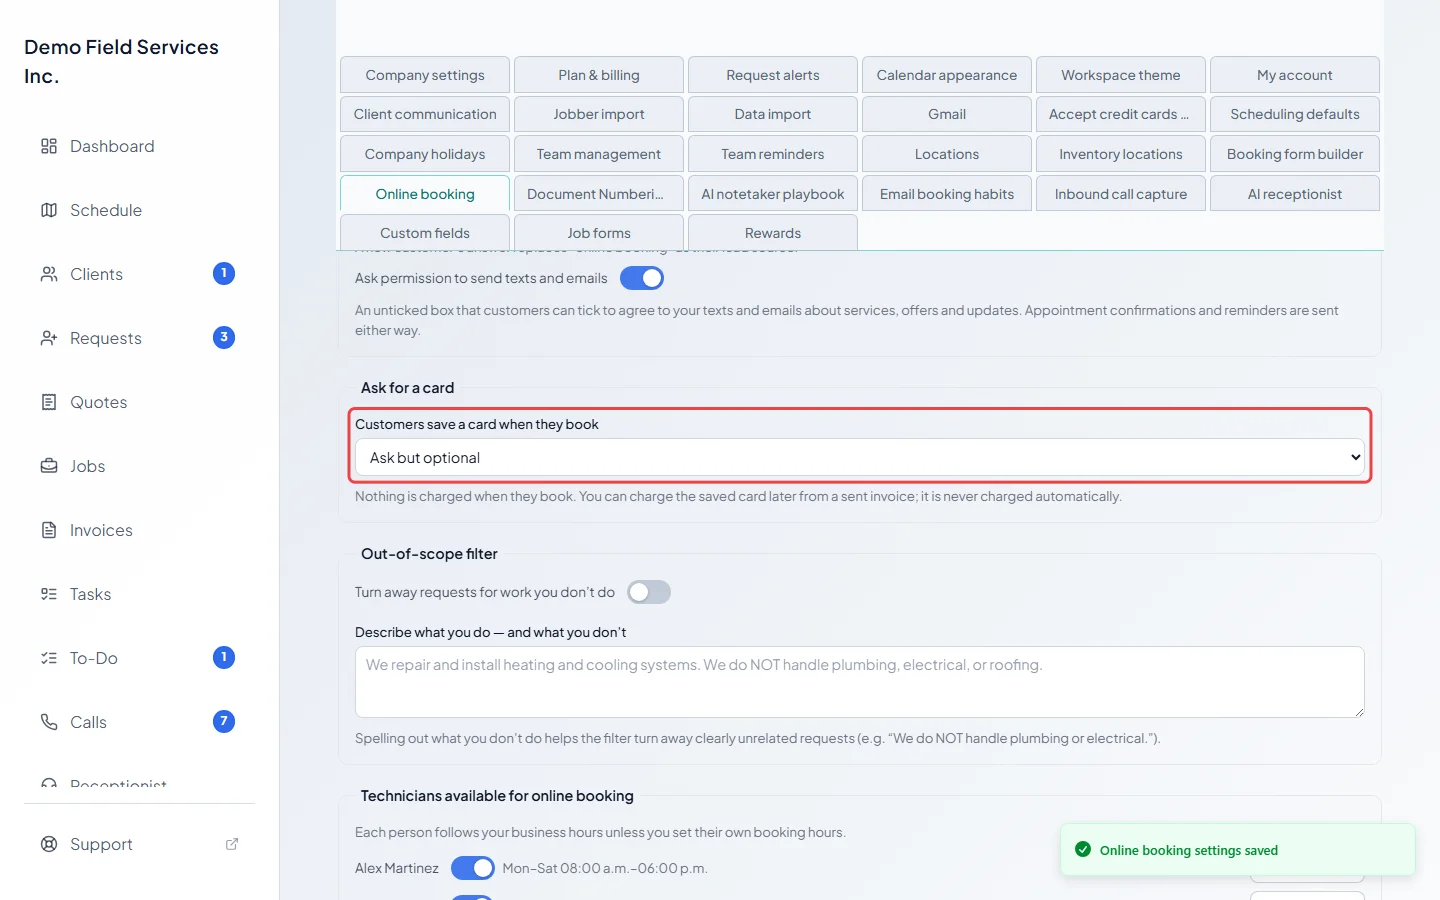Viewport: 1440px width, 900px height.
Task: Open the Calendar appearance tab
Action: (x=947, y=75)
